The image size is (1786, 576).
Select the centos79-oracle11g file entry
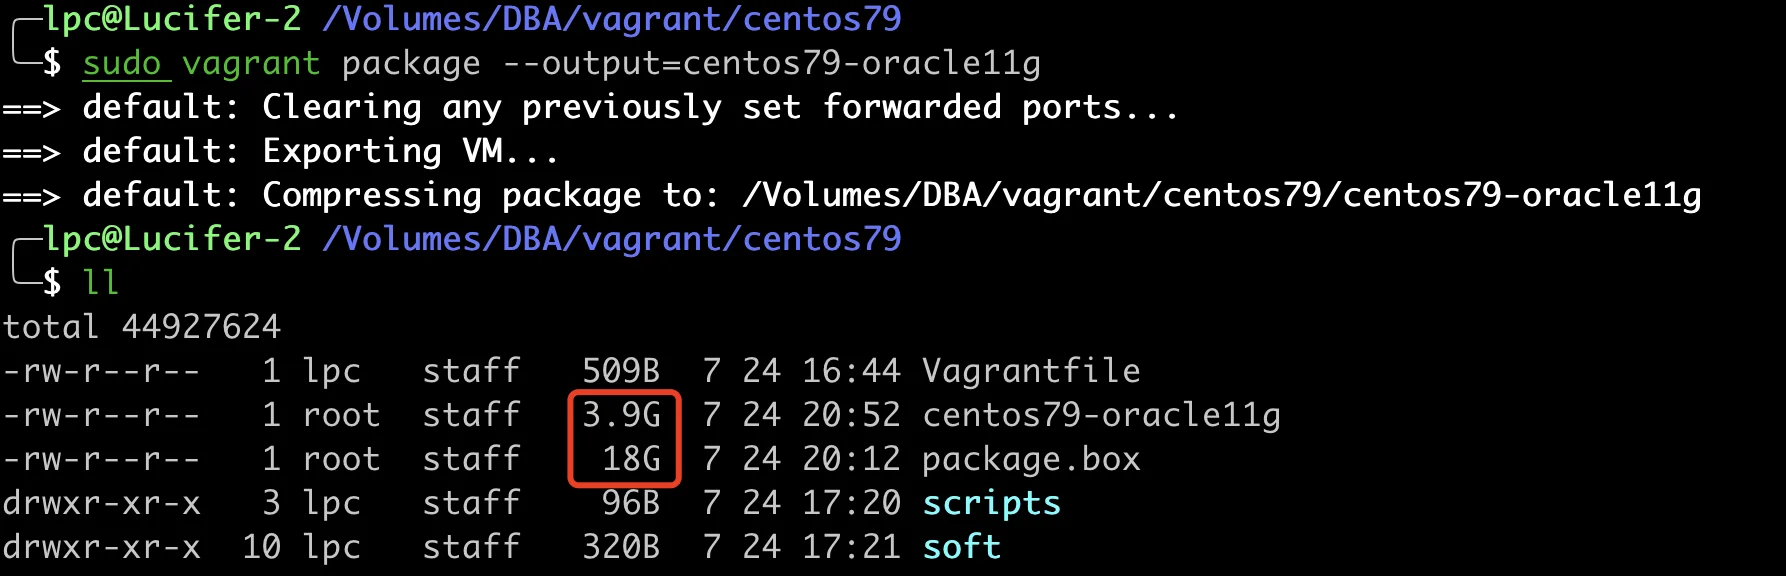pyautogui.click(x=1101, y=415)
